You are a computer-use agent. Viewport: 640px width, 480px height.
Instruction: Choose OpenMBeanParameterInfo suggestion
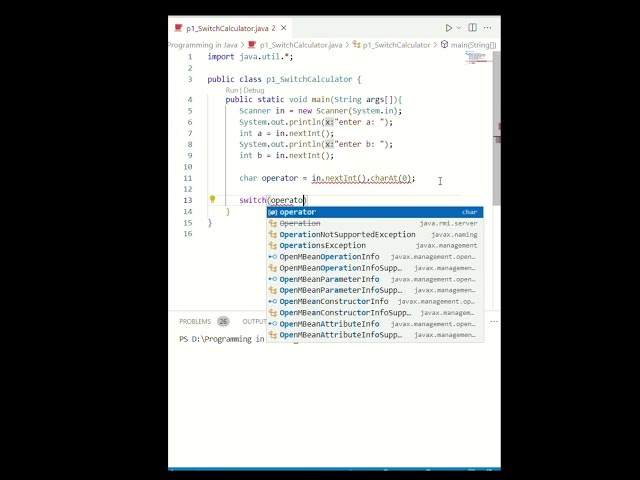click(375, 279)
